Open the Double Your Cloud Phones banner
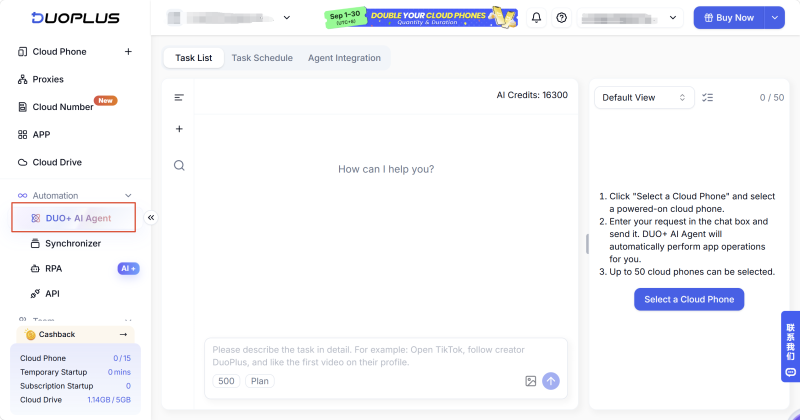Screen dimensions: 800x420 click(421, 18)
